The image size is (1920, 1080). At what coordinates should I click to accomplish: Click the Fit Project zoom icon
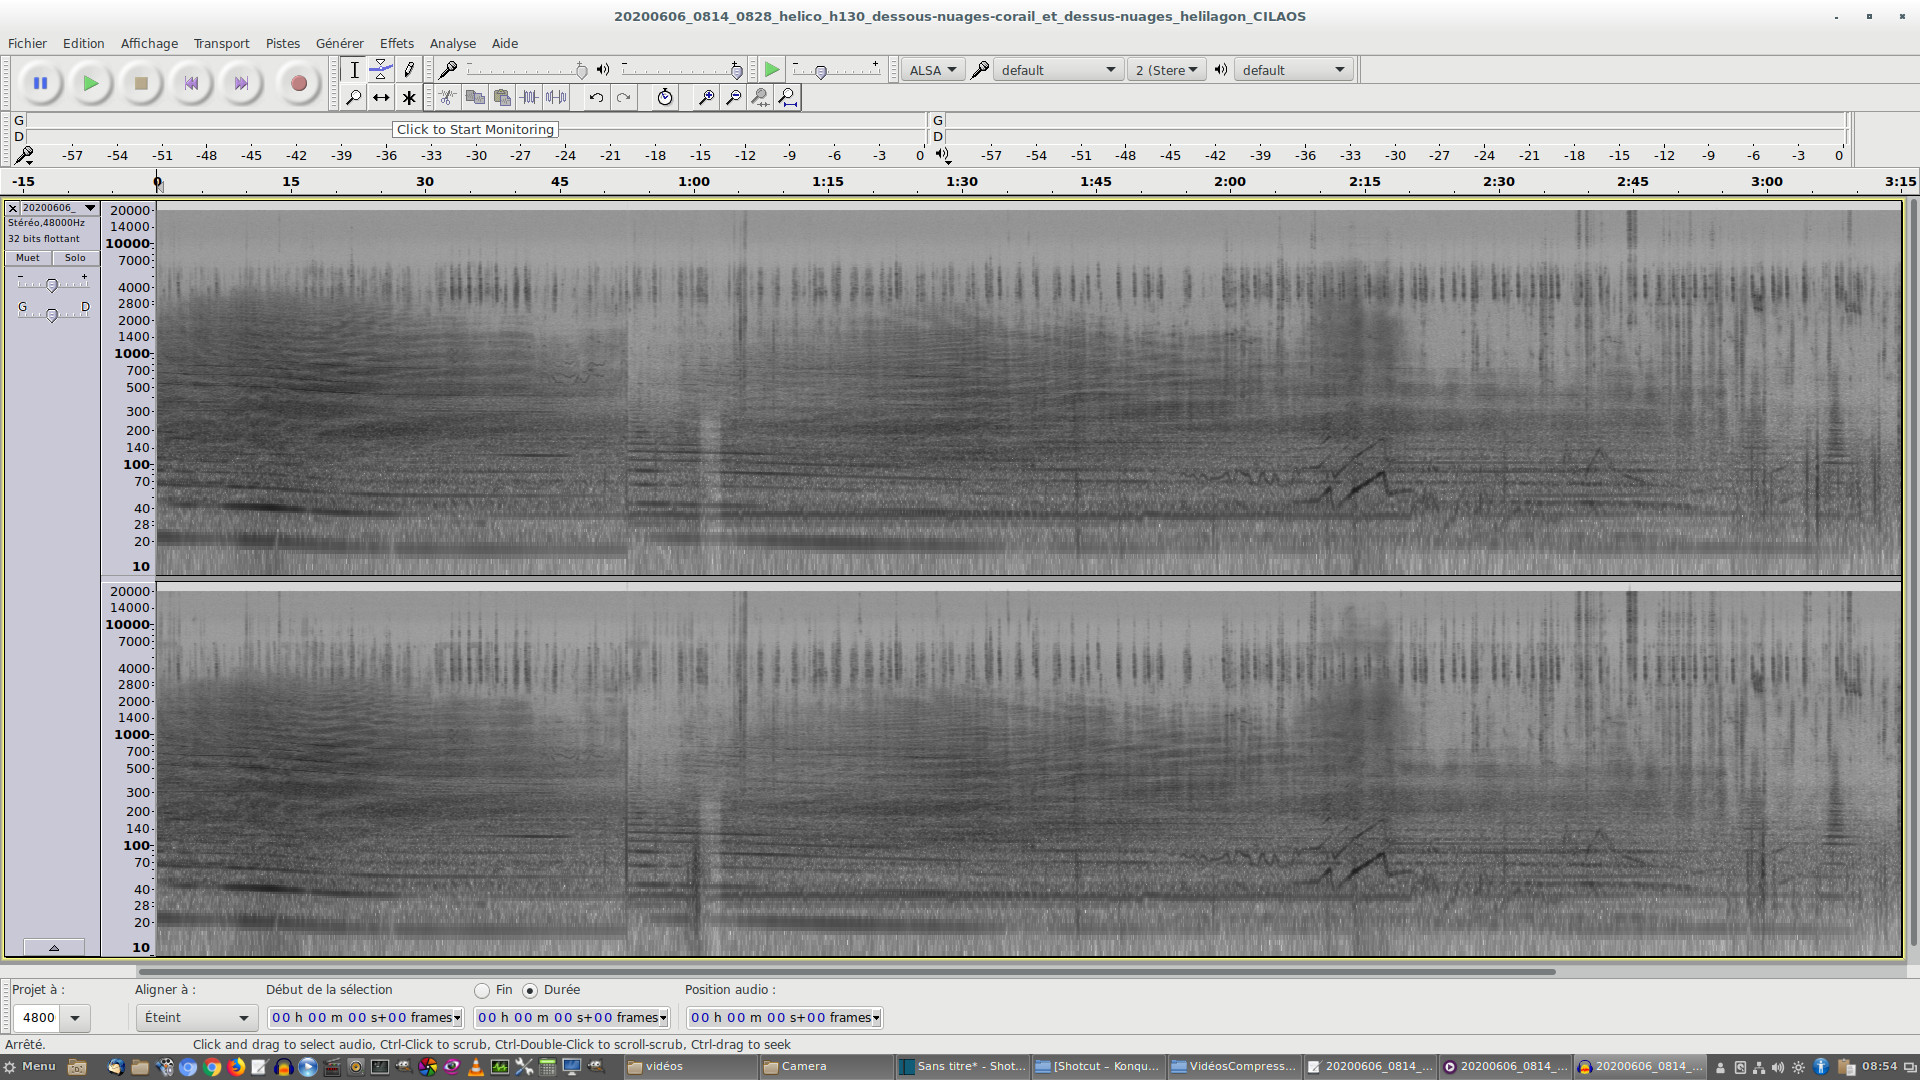pos(787,97)
